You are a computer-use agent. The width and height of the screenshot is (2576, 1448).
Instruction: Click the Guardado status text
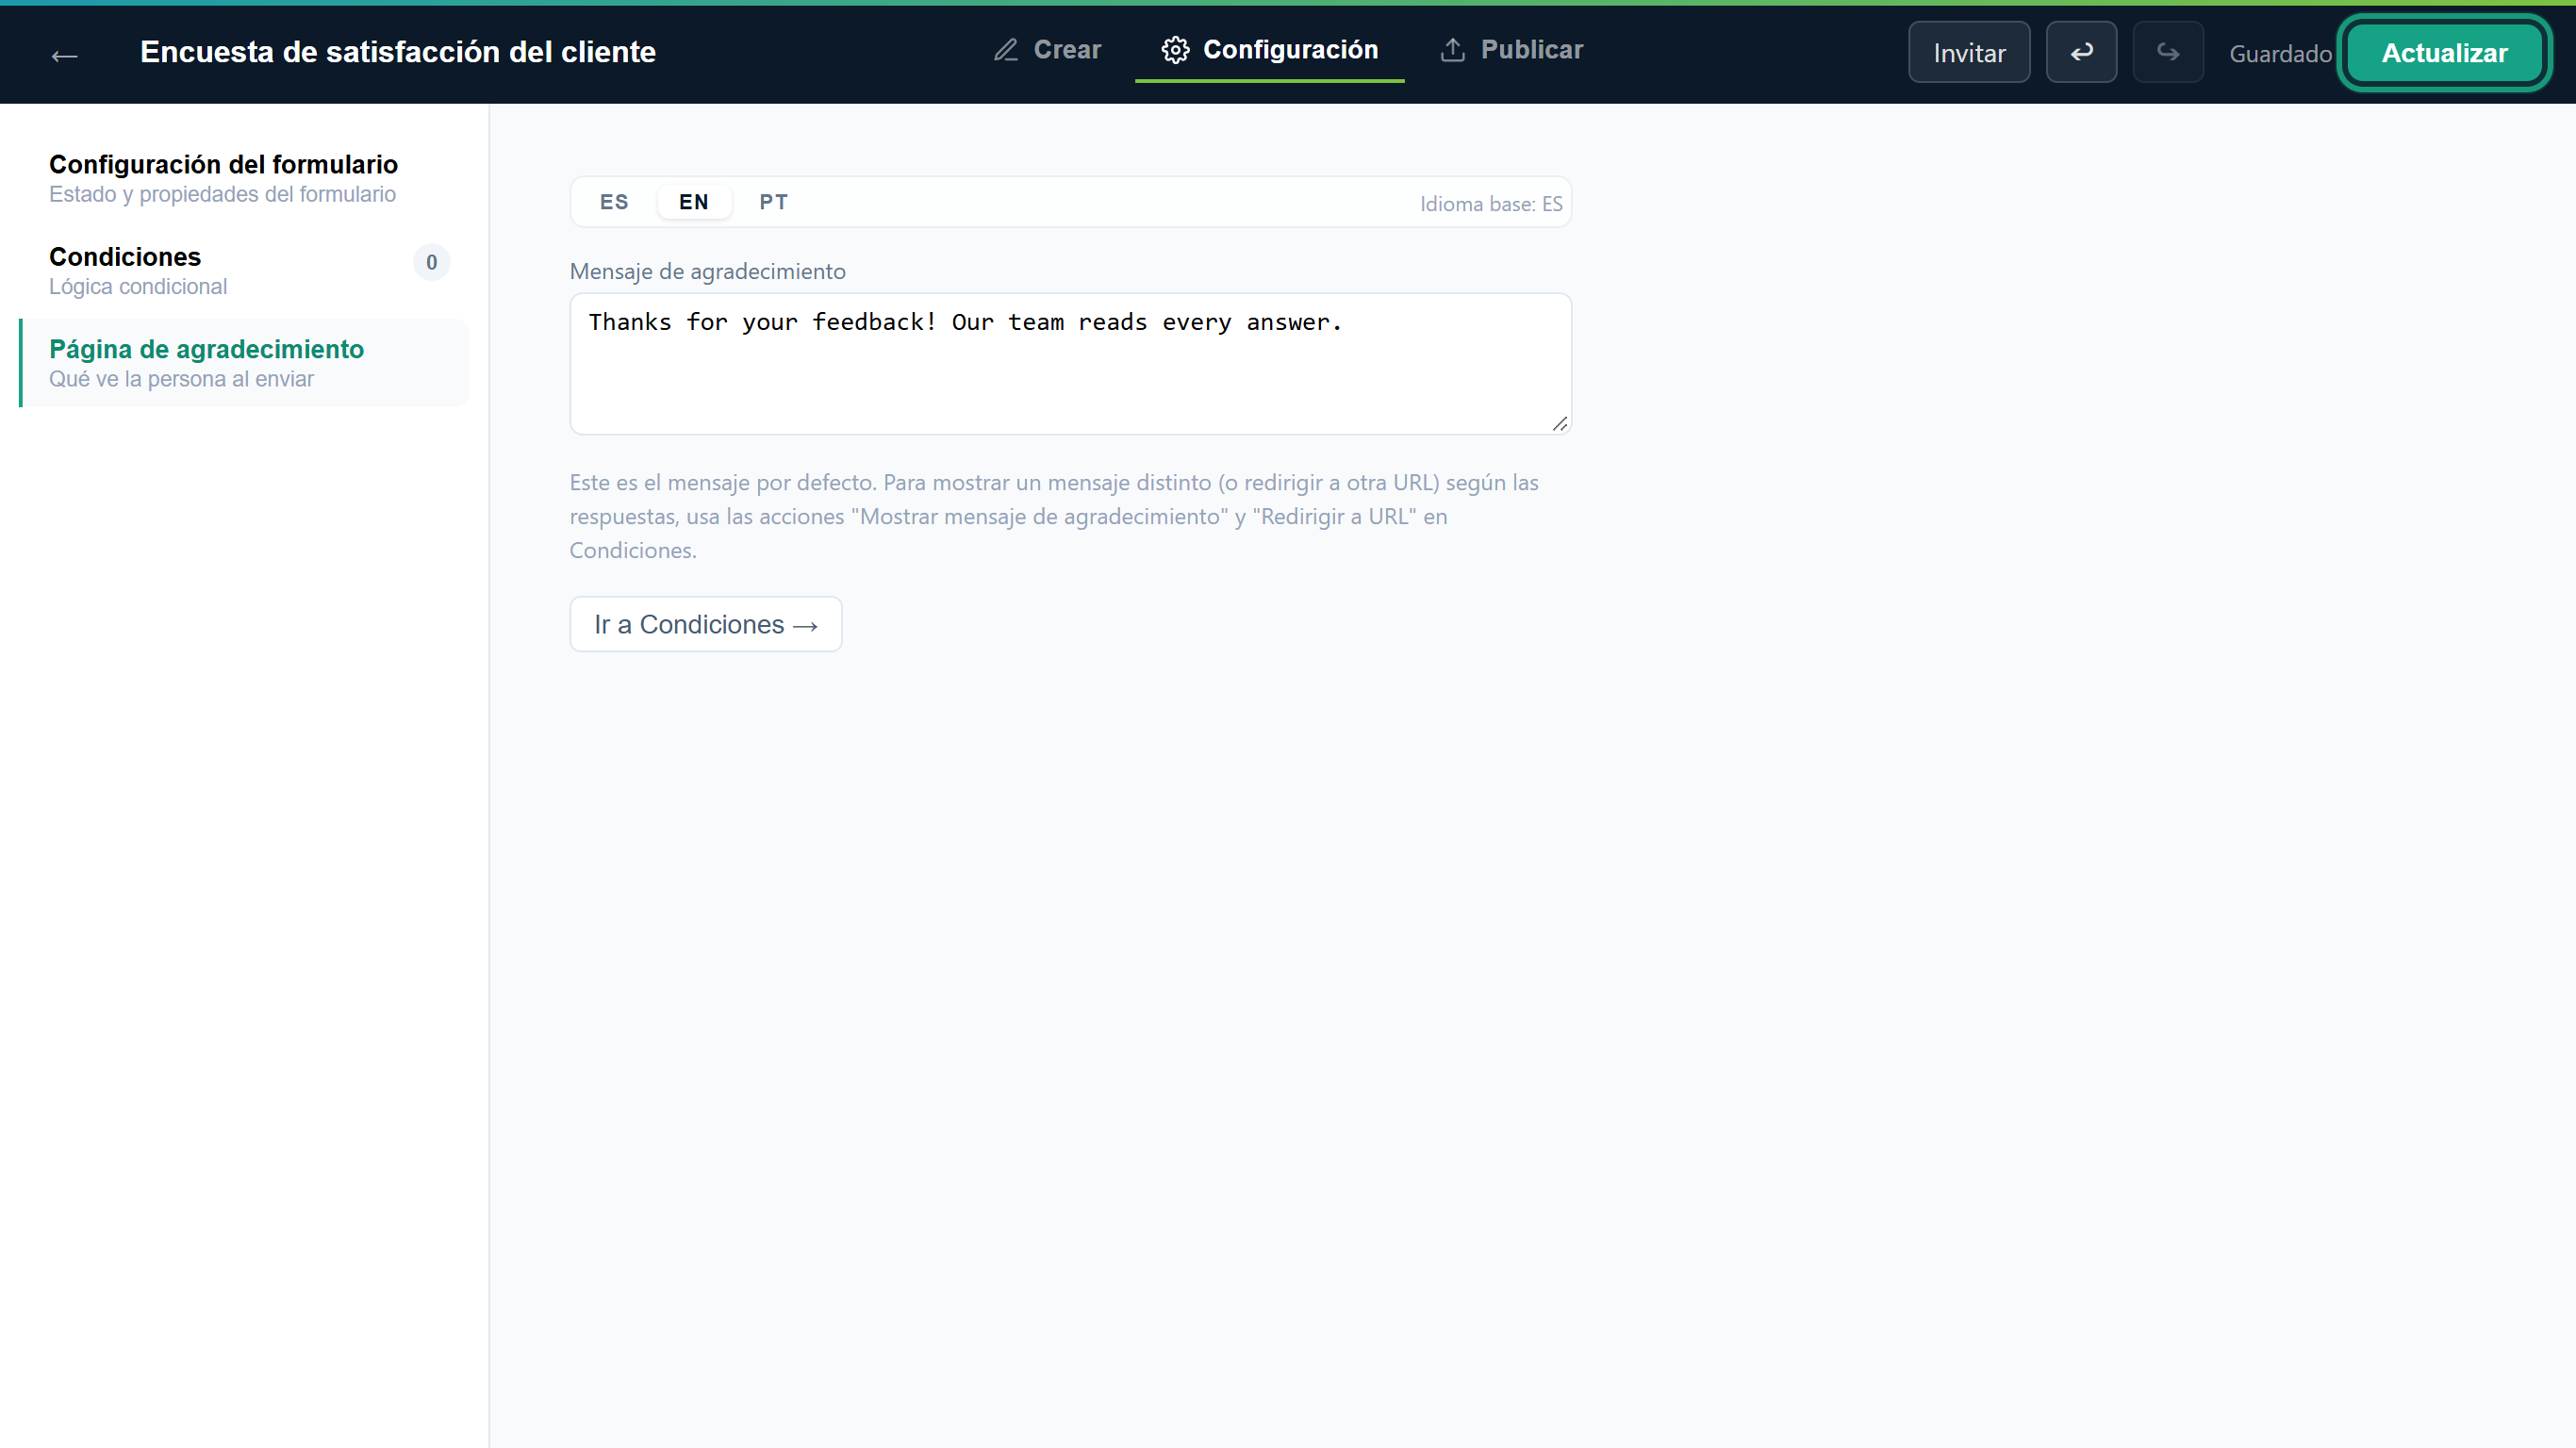tap(2280, 54)
